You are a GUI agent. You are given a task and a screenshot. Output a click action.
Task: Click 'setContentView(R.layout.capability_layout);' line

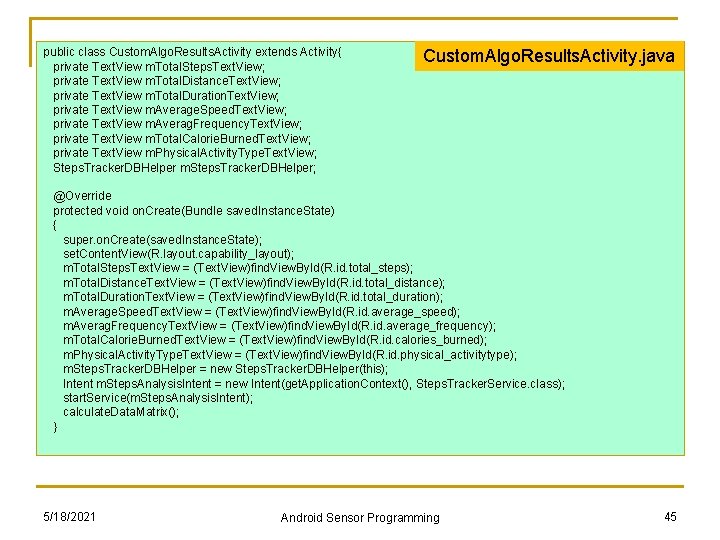point(178,254)
